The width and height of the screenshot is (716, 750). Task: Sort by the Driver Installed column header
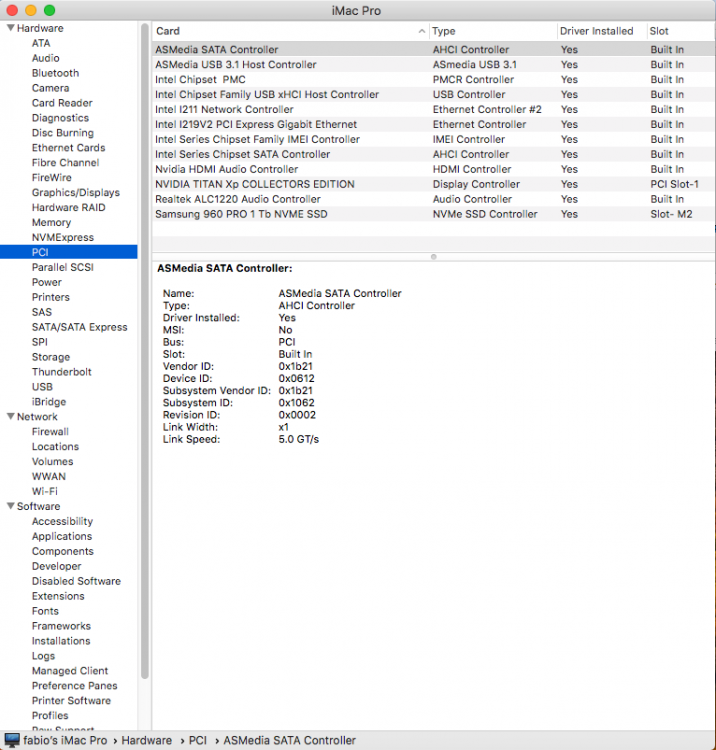click(x=602, y=31)
